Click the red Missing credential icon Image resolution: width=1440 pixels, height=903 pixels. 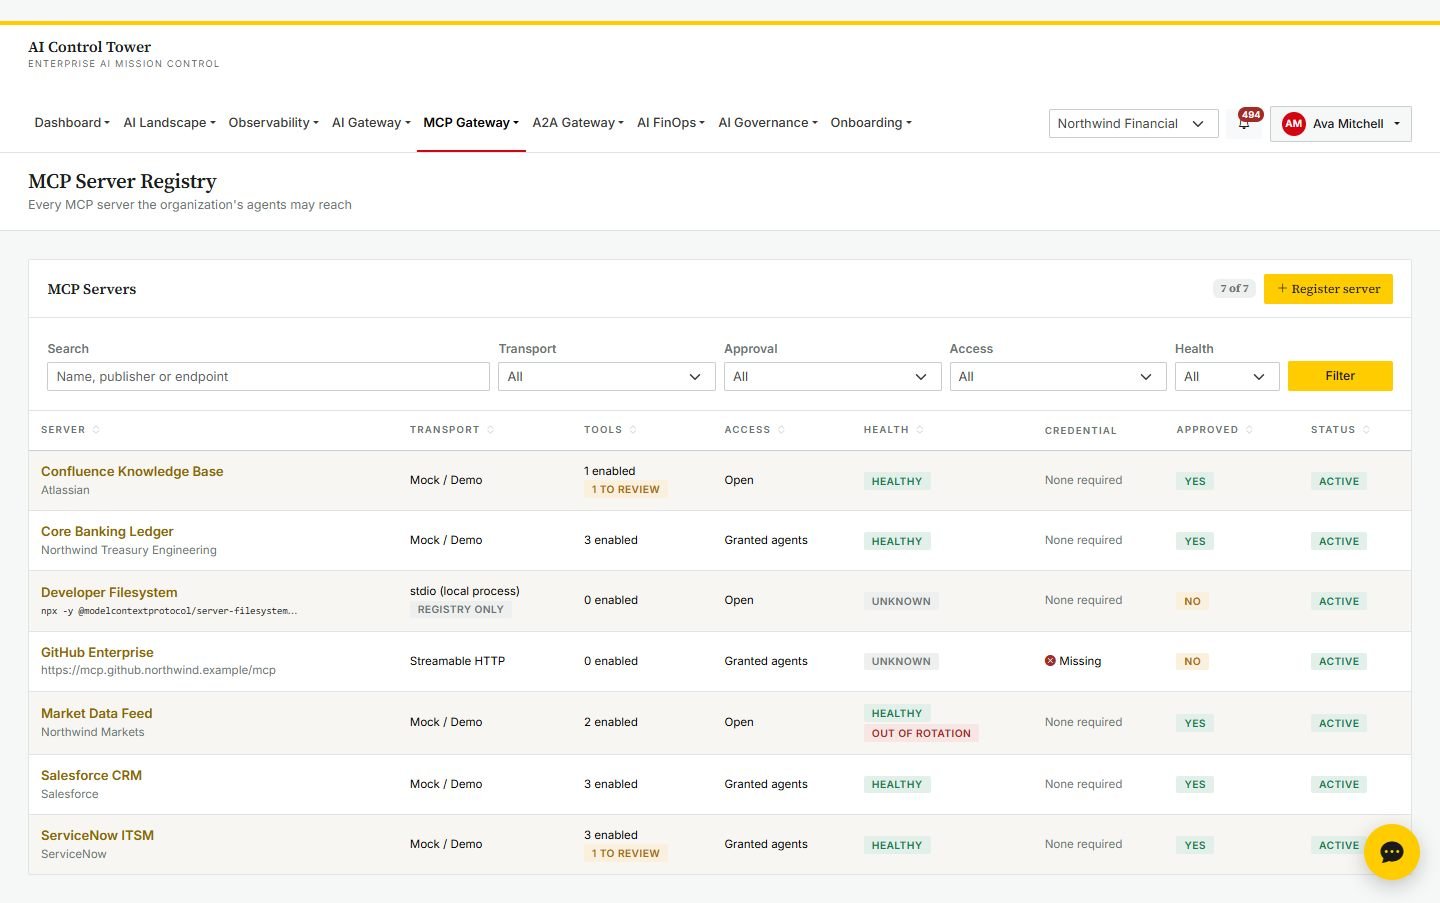tap(1050, 661)
